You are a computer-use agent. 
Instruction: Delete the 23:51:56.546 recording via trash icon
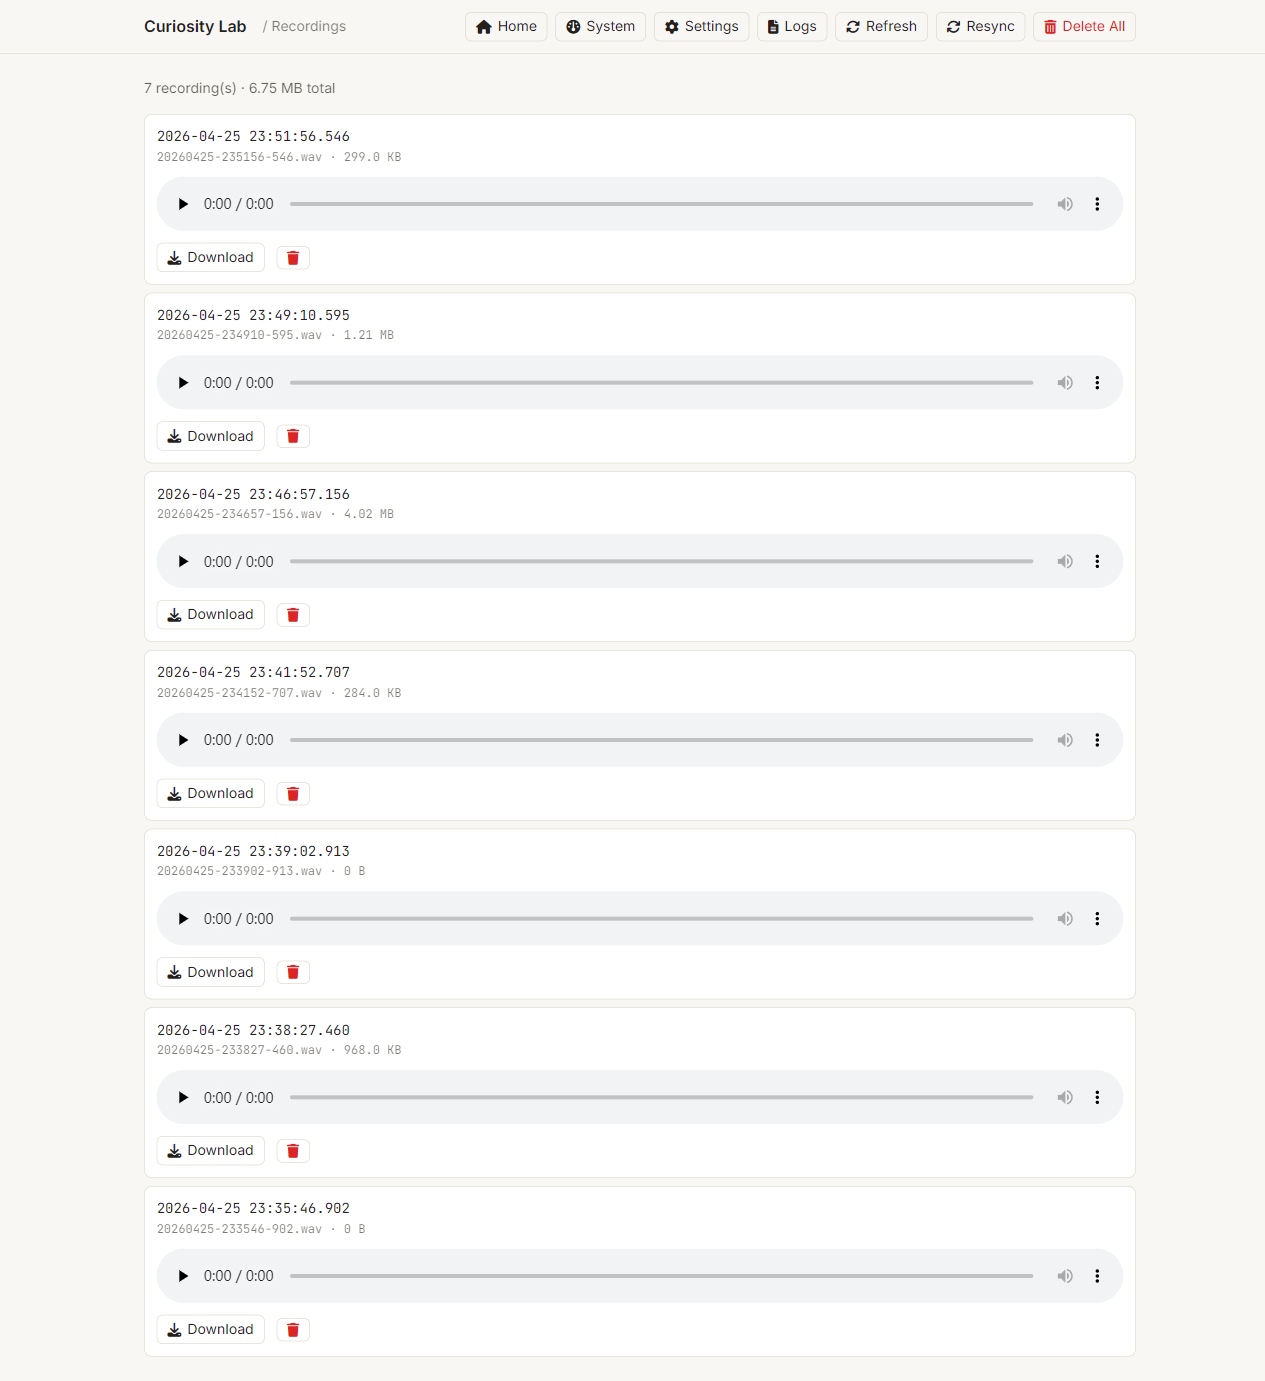click(x=293, y=258)
